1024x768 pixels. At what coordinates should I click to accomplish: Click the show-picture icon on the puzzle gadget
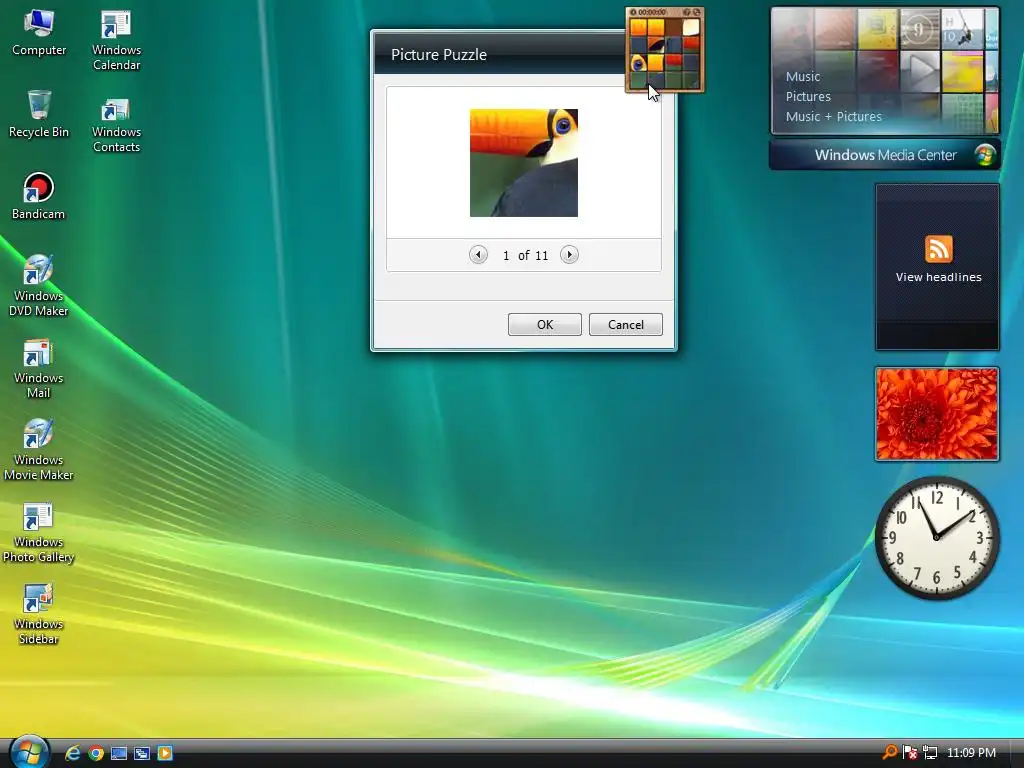click(686, 12)
